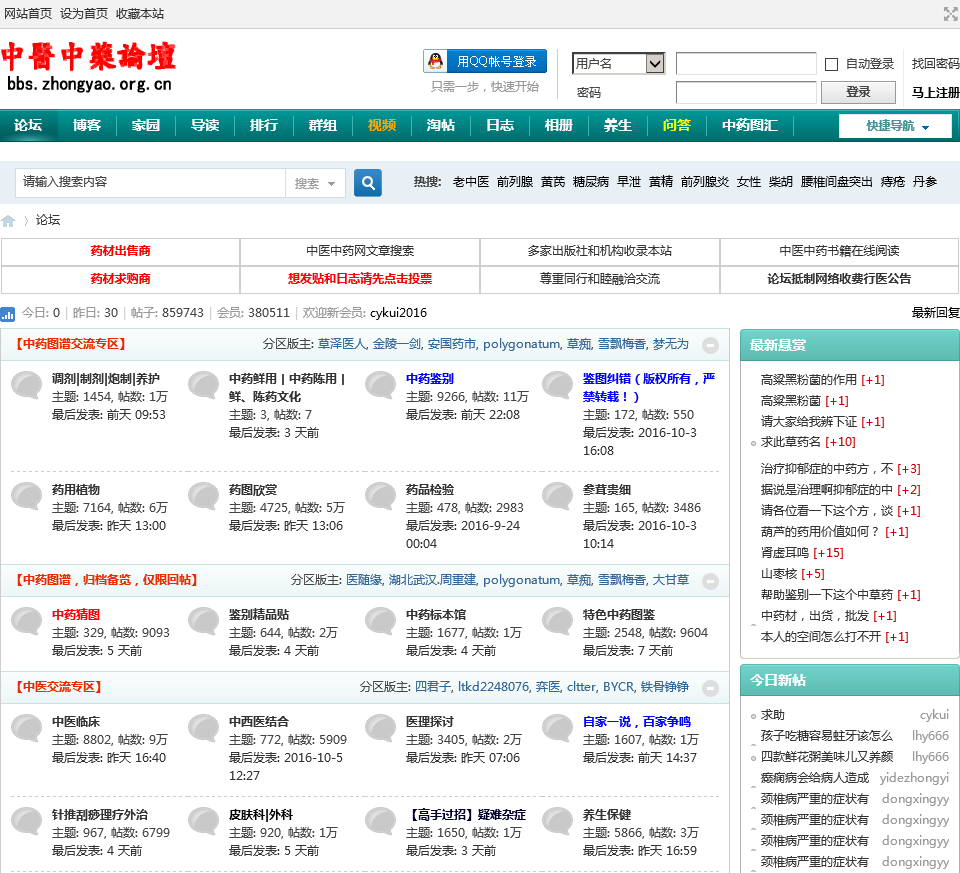
Task: Click the 找回密码 link
Action: coord(935,64)
